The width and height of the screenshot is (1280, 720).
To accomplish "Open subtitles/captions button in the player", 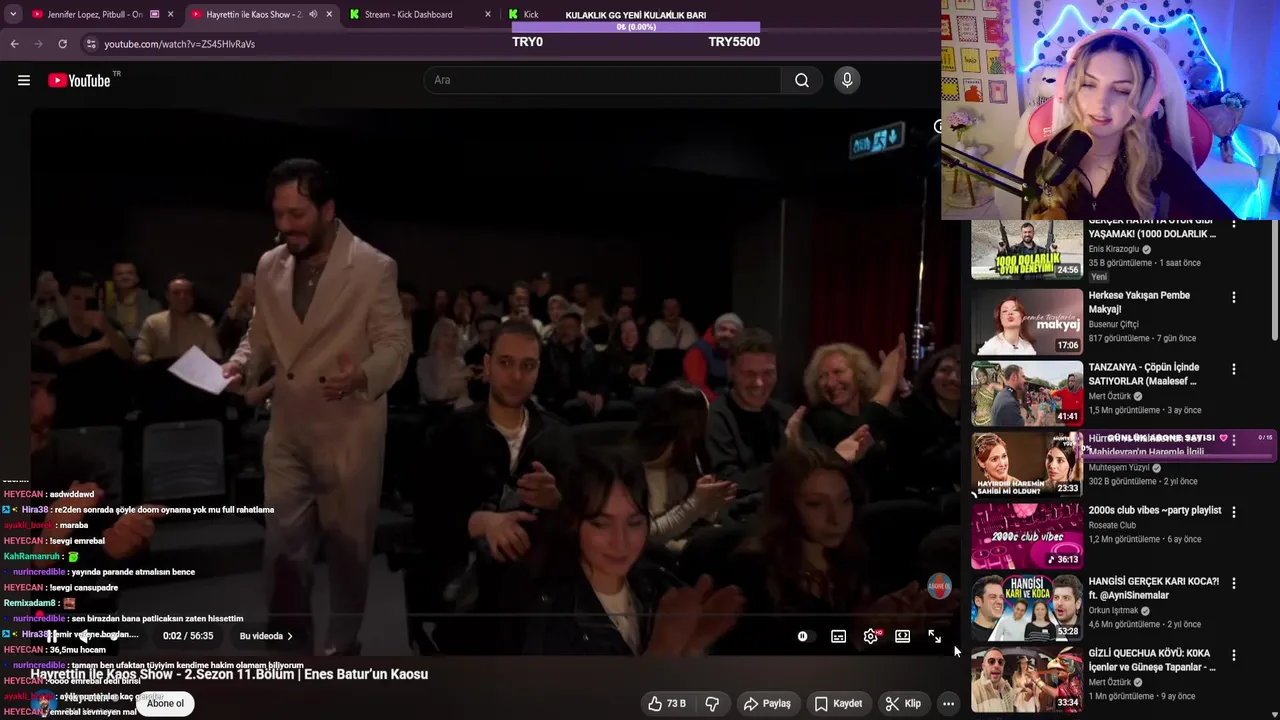I will point(839,636).
